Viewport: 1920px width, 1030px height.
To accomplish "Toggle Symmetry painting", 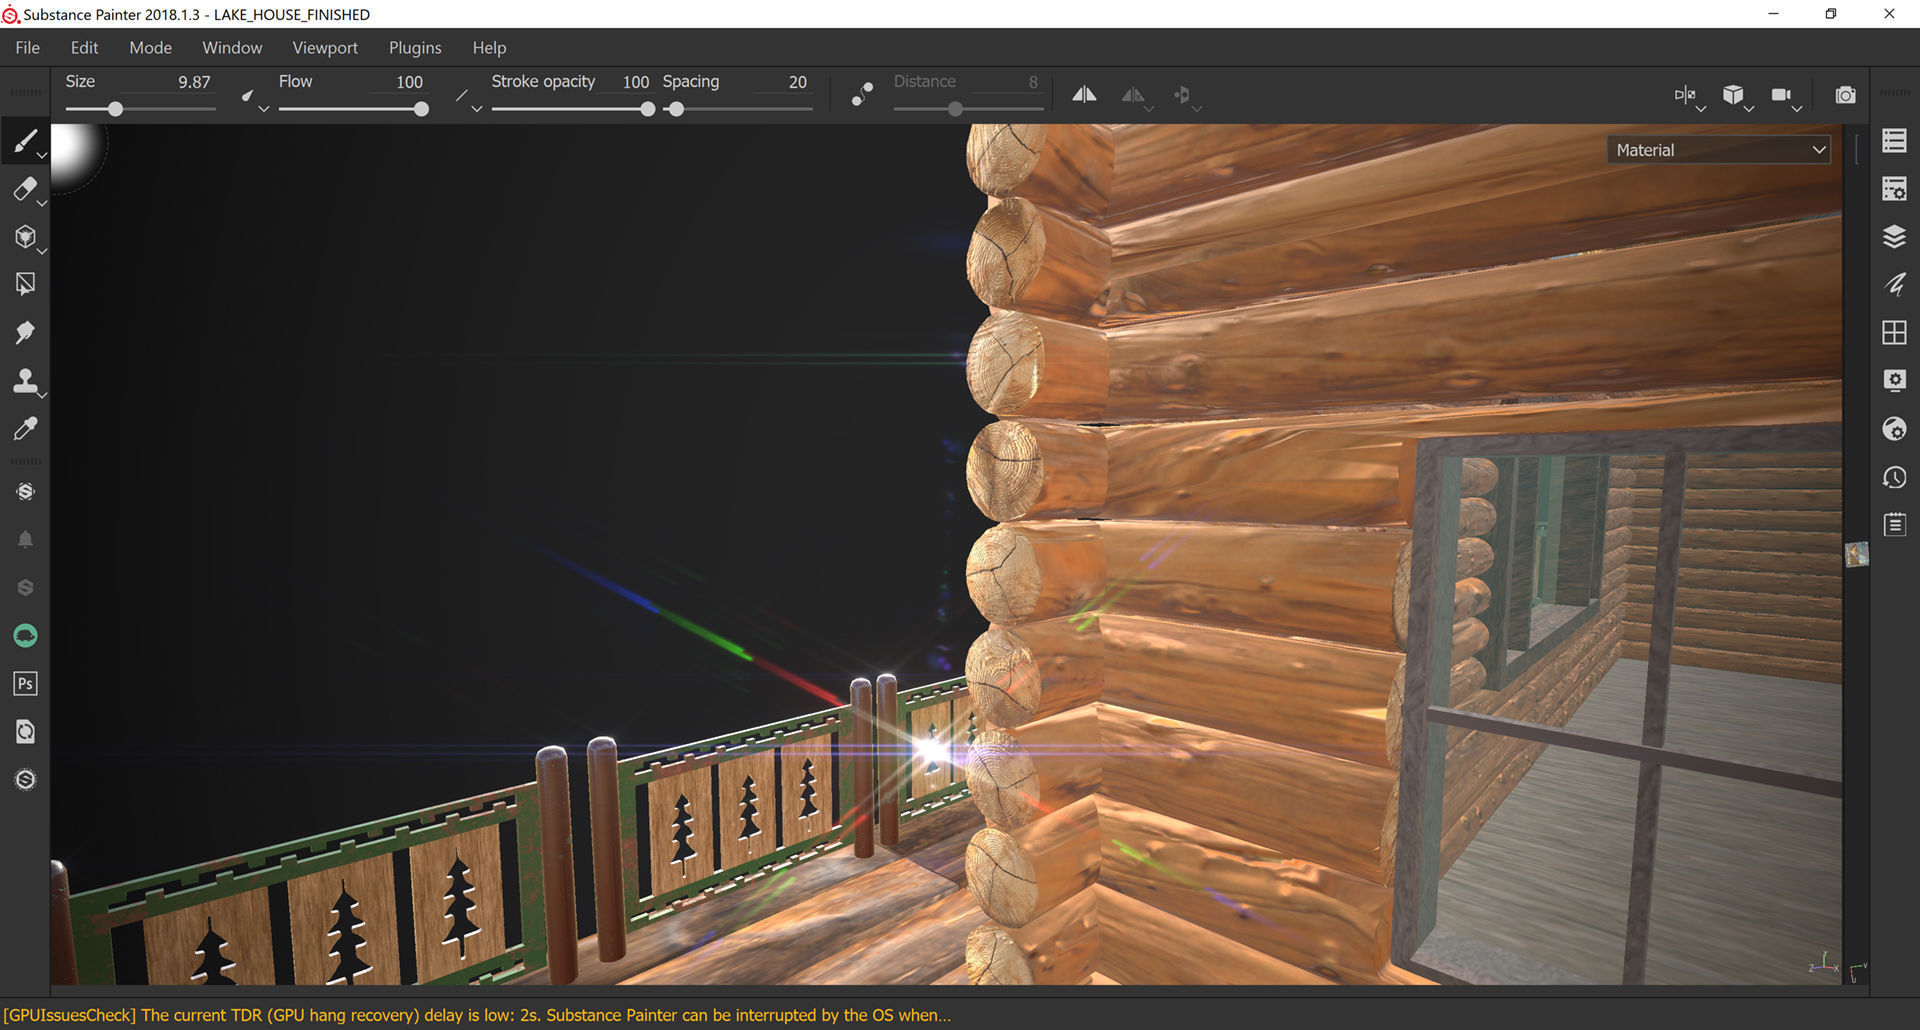I will (1084, 94).
